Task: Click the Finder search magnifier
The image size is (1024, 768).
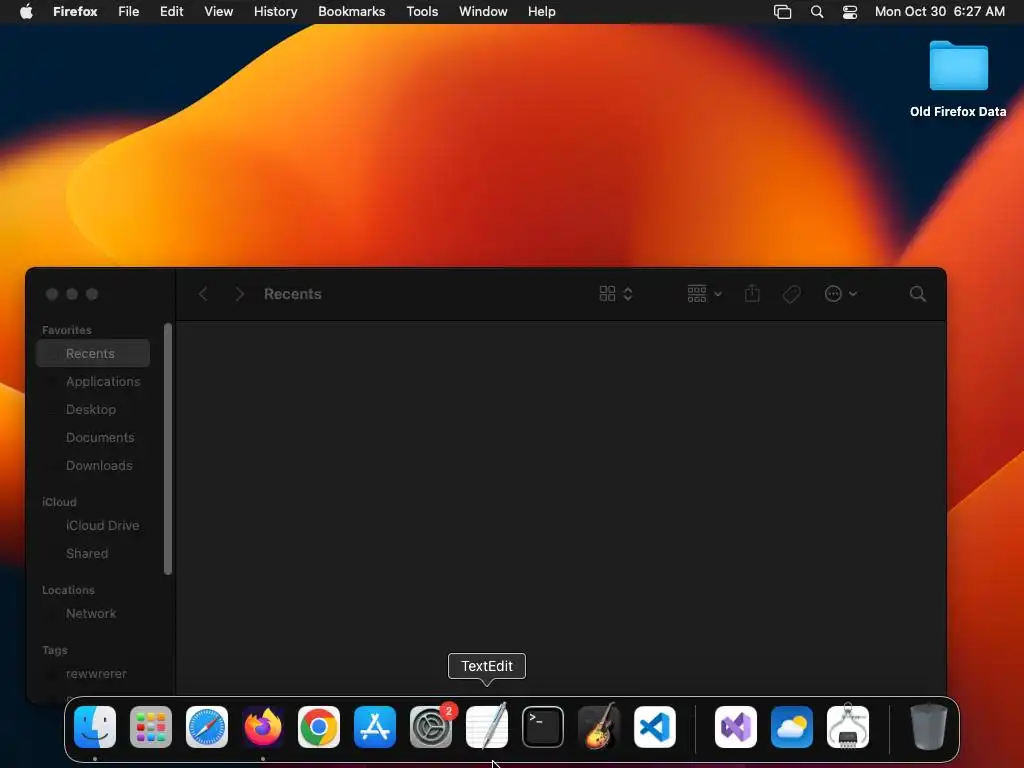Action: coord(918,294)
